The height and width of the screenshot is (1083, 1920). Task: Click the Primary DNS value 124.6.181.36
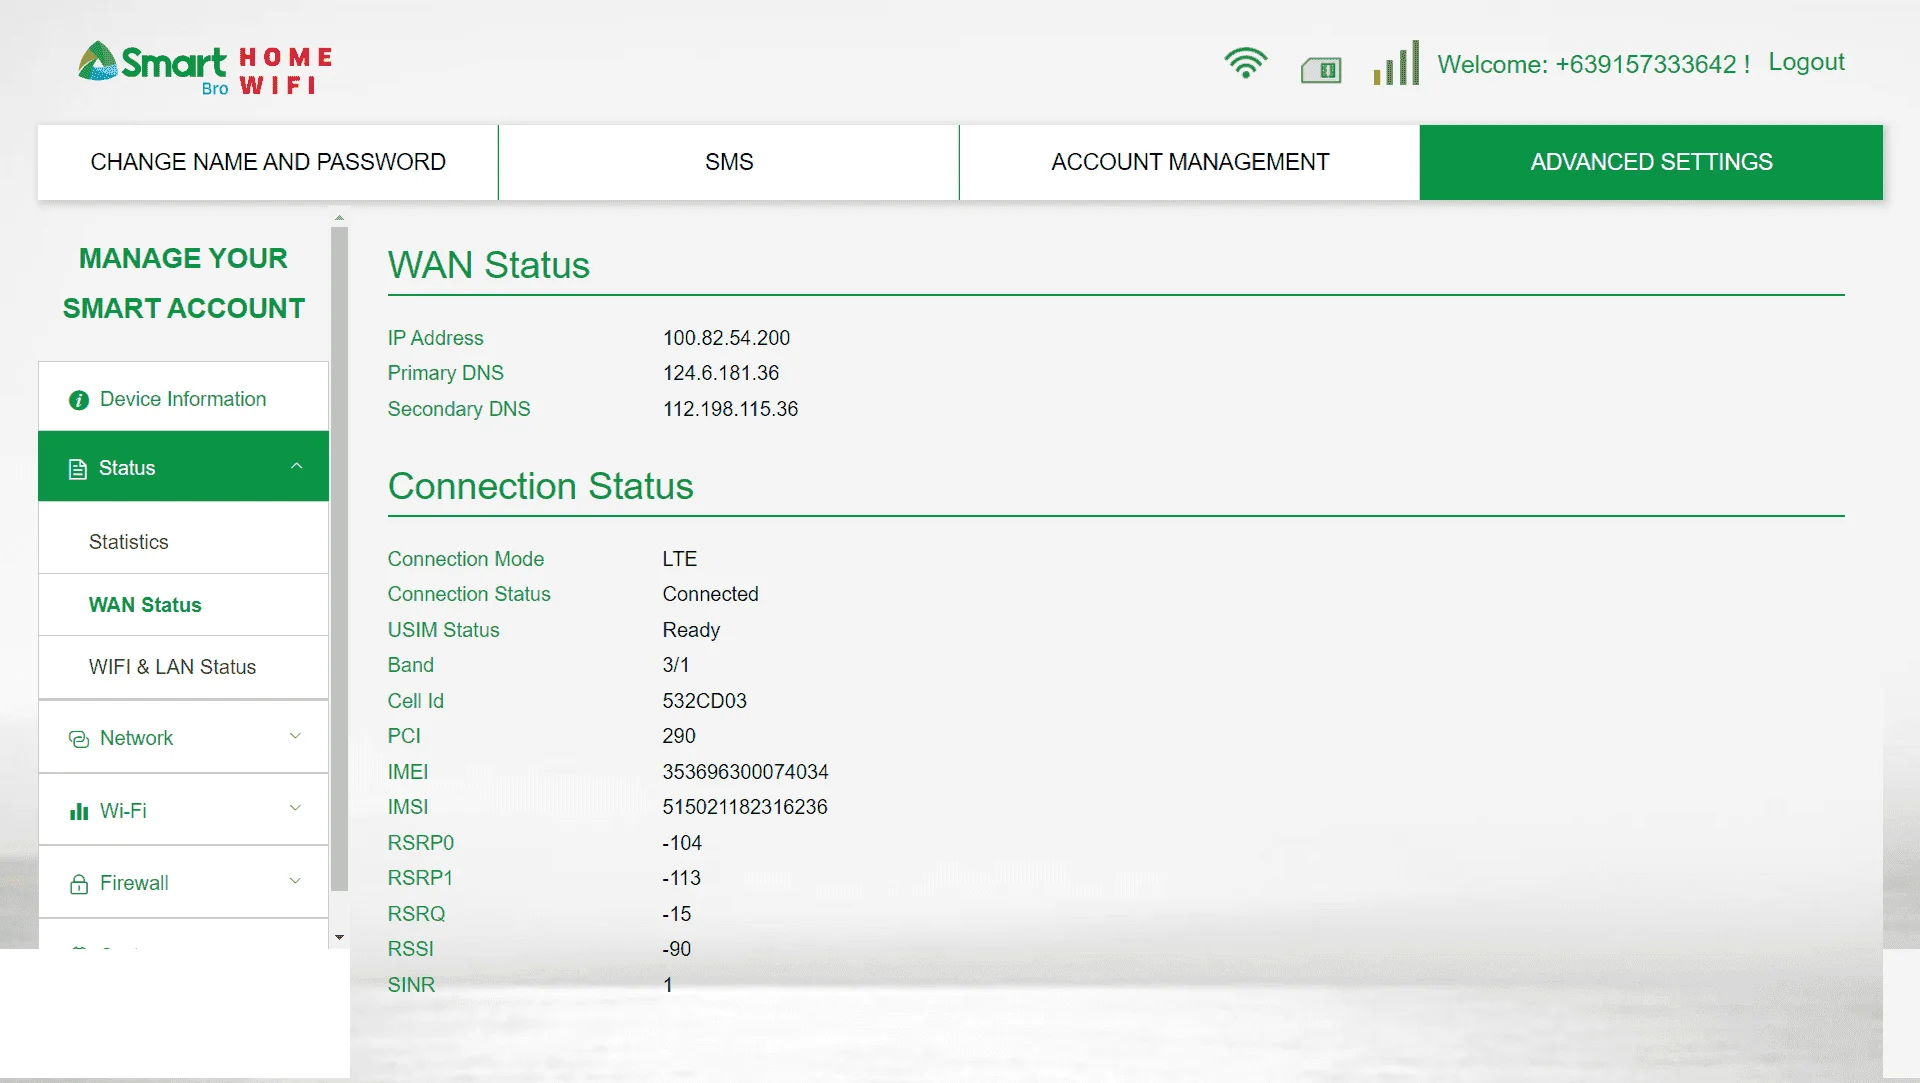point(720,373)
